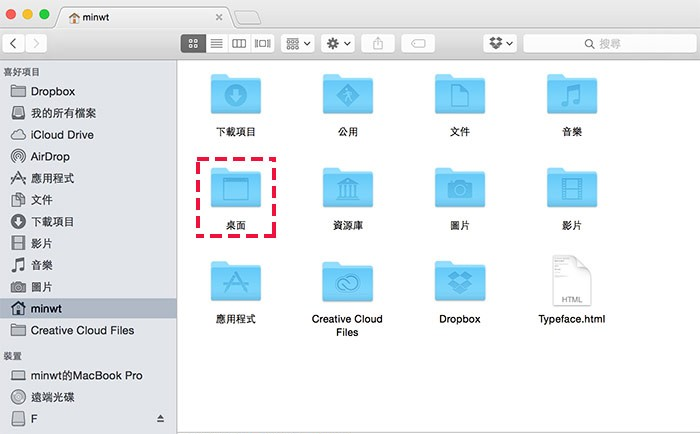Select the 公用 folder icon

(348, 94)
